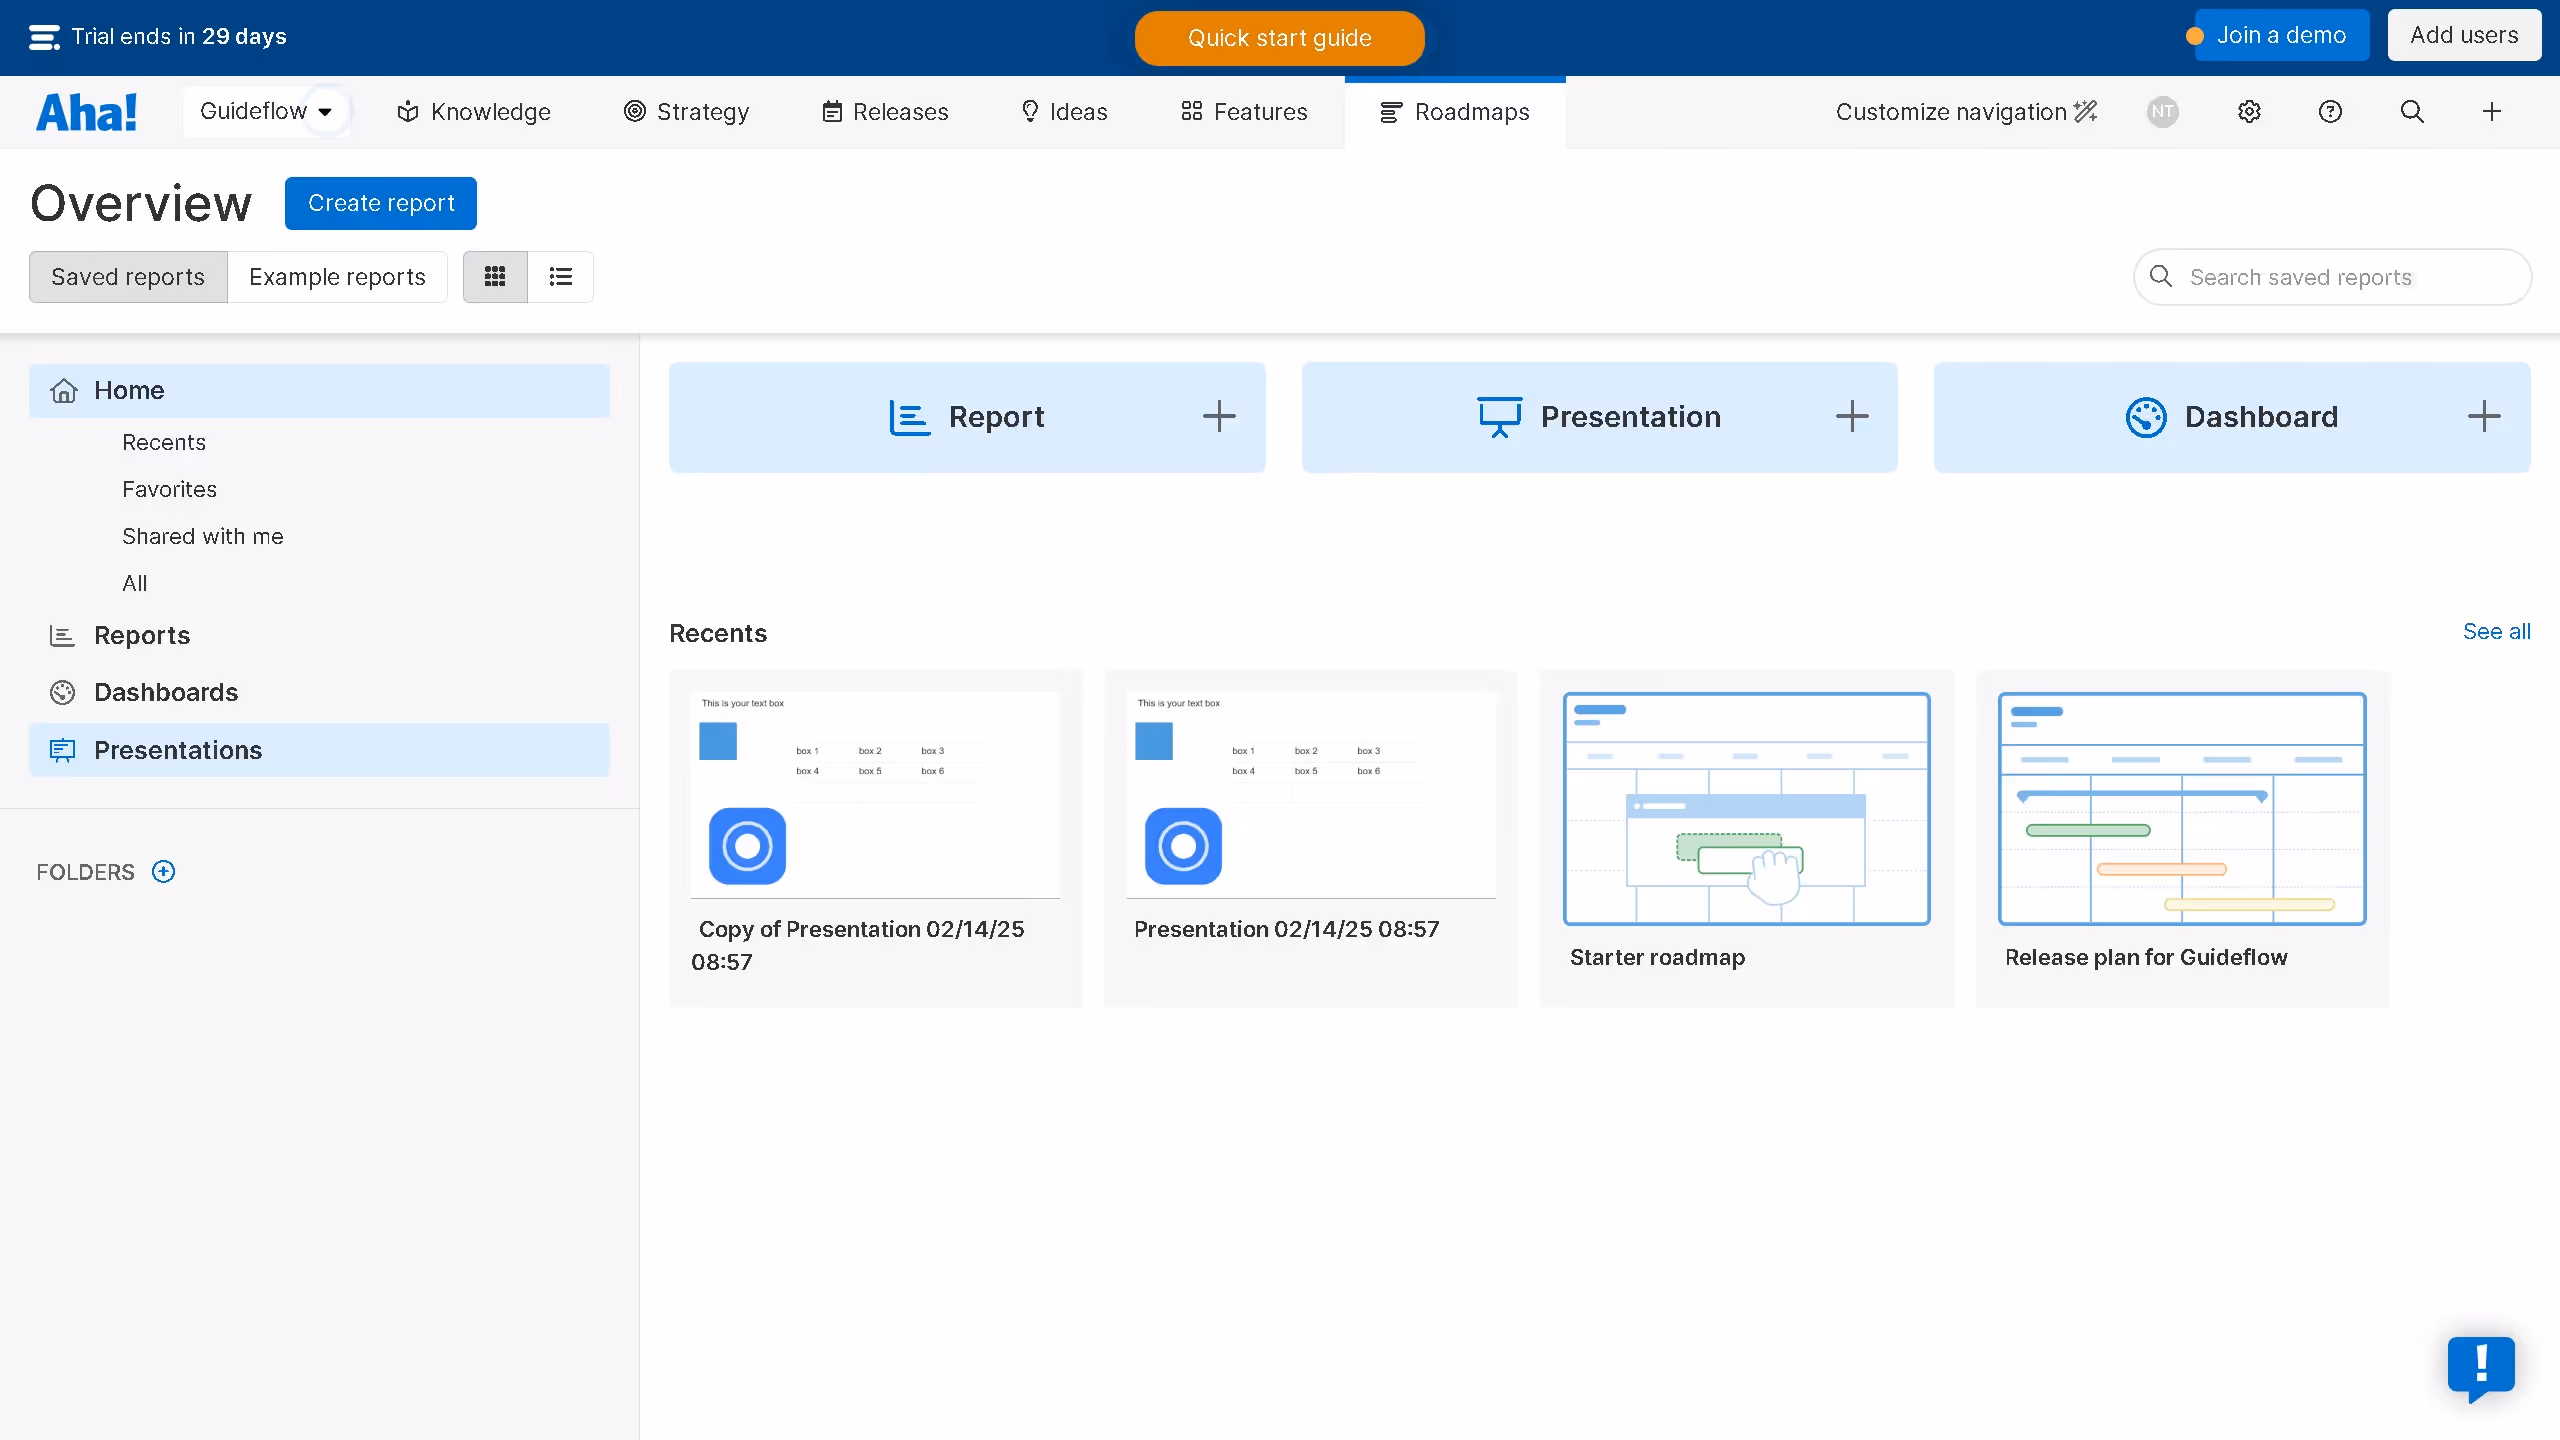Viewport: 2560px width, 1440px height.
Task: Expand the Dashboard creation plus
Action: point(2484,417)
